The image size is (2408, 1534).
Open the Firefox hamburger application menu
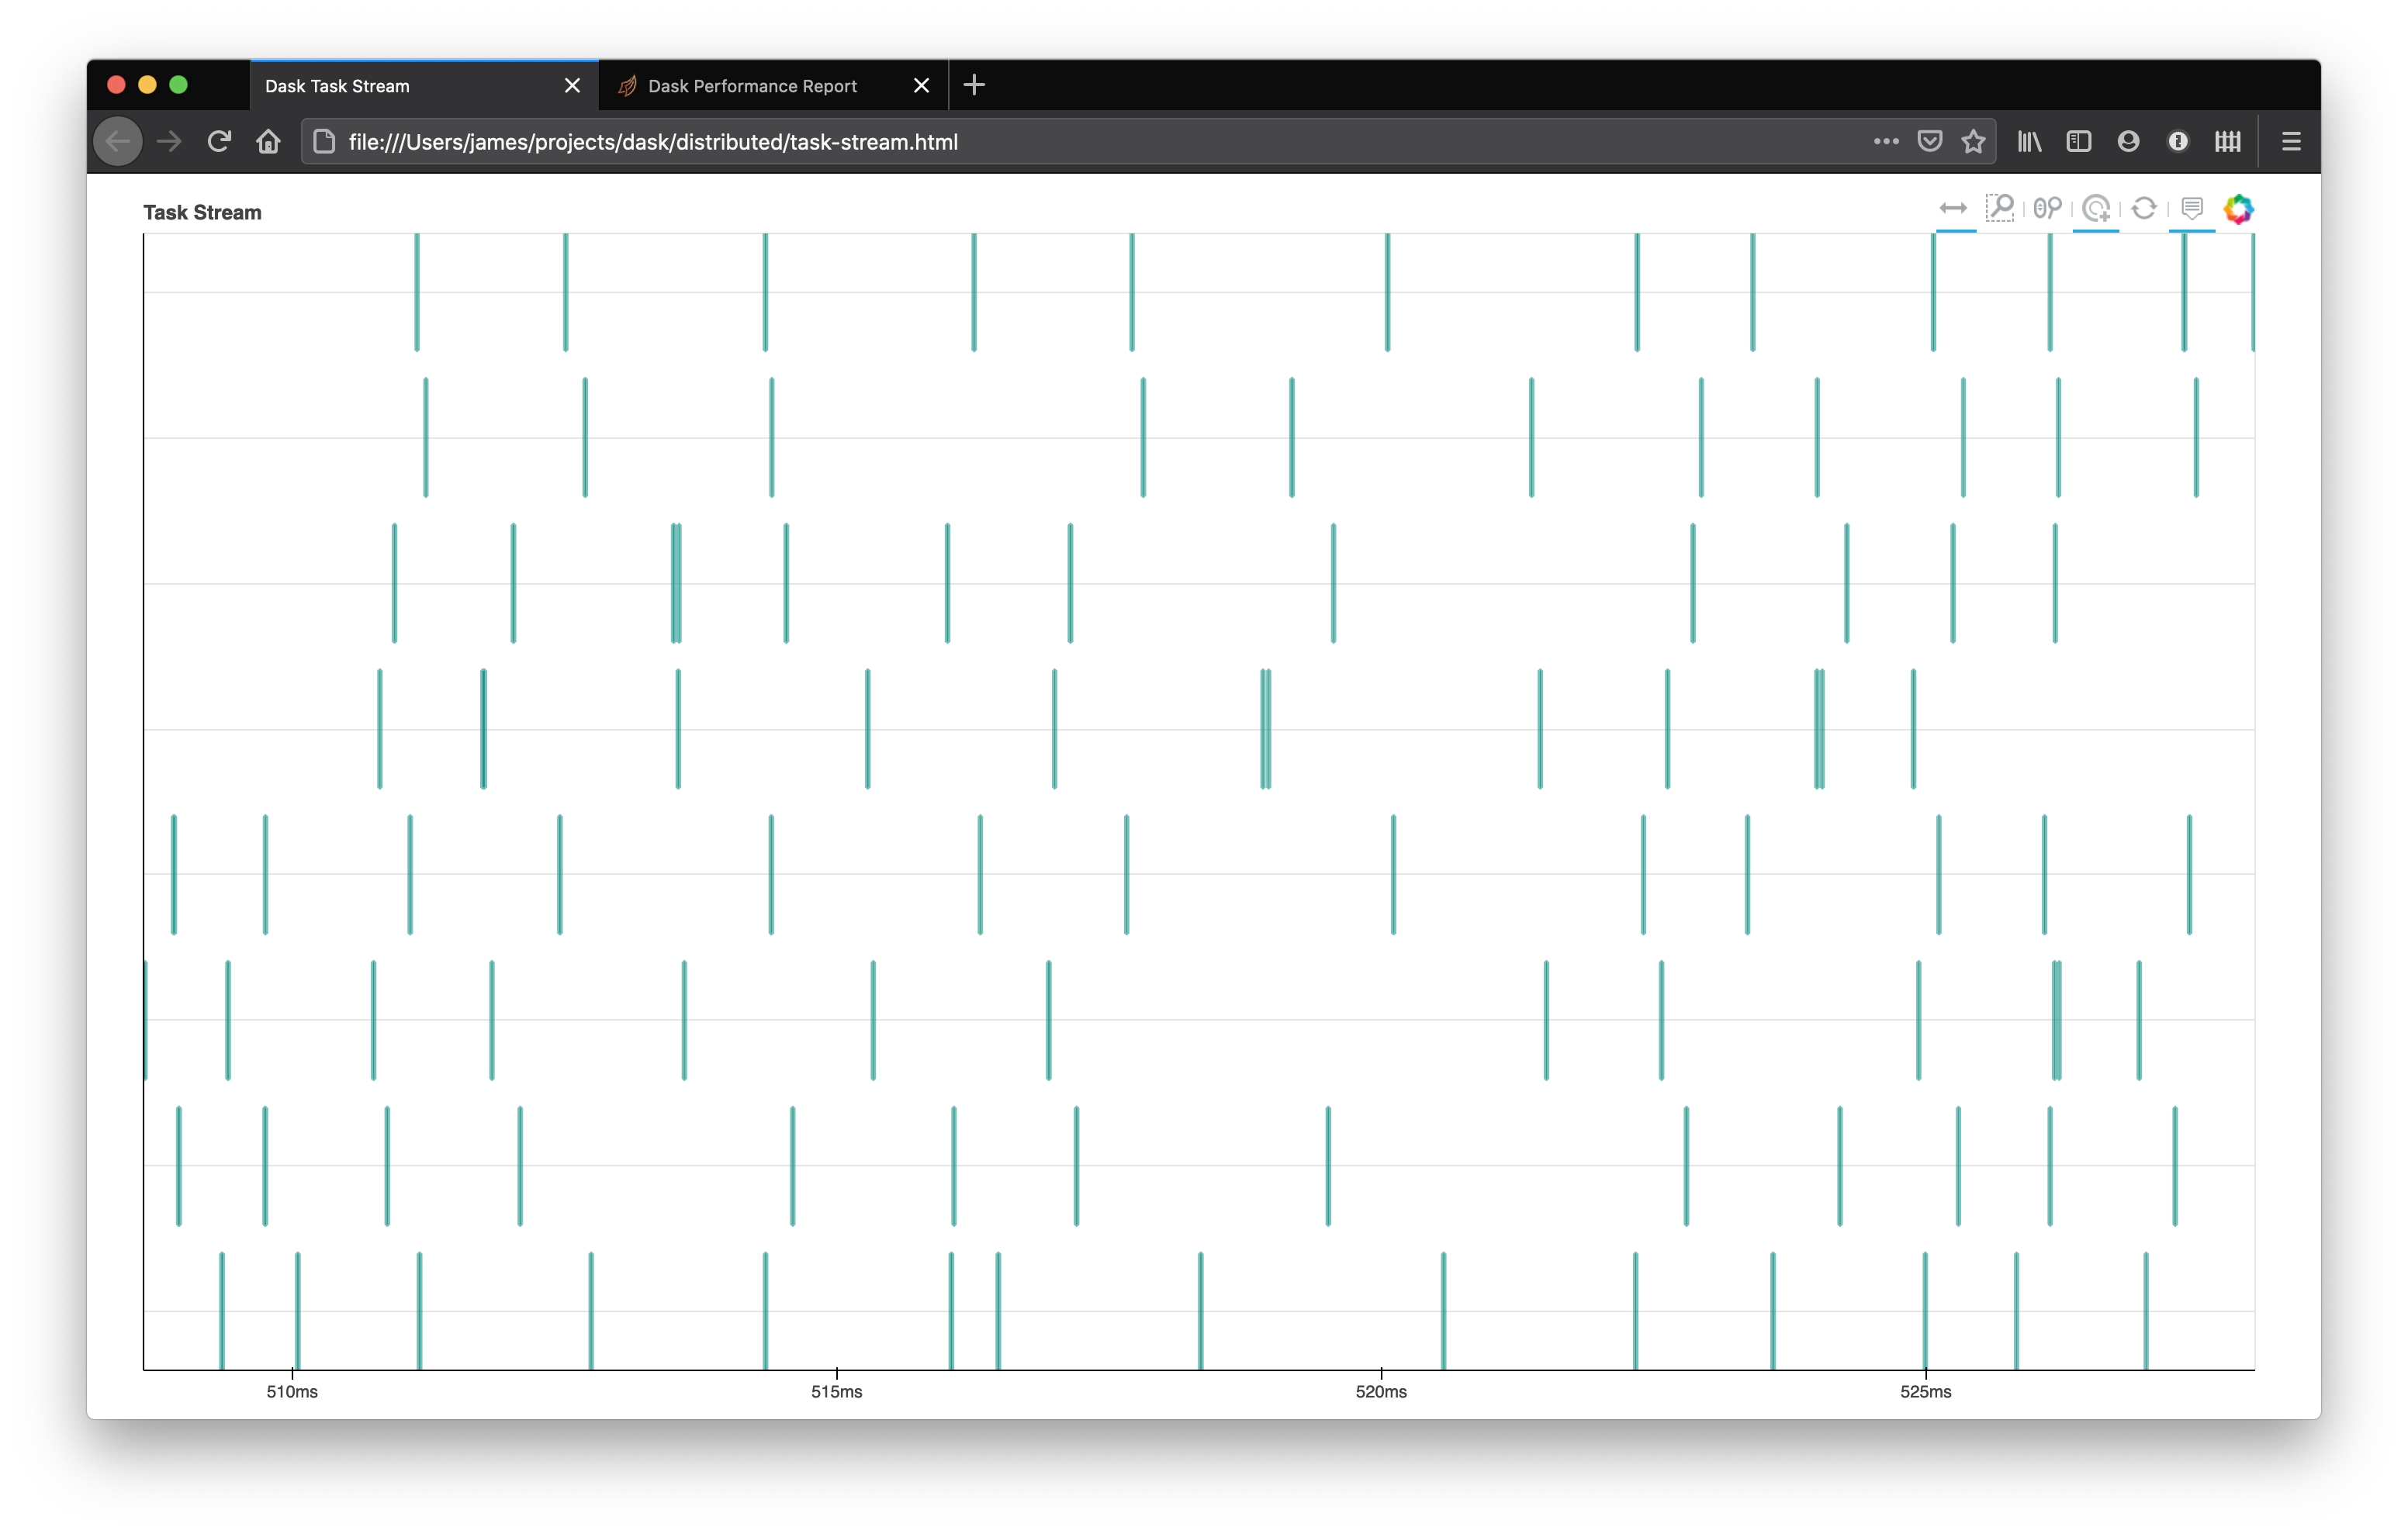tap(2291, 142)
